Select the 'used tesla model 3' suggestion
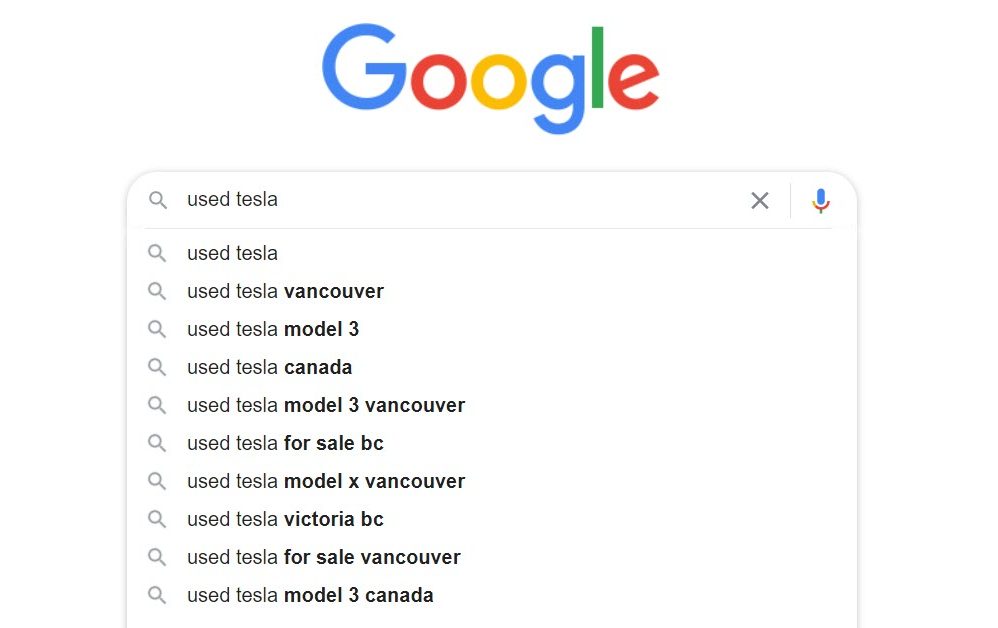Viewport: 998px width, 628px height. point(273,329)
